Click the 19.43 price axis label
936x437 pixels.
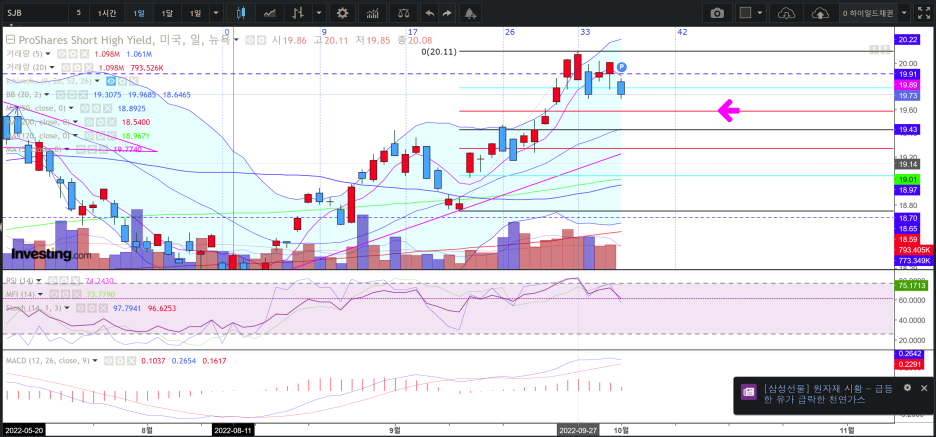[x=908, y=130]
